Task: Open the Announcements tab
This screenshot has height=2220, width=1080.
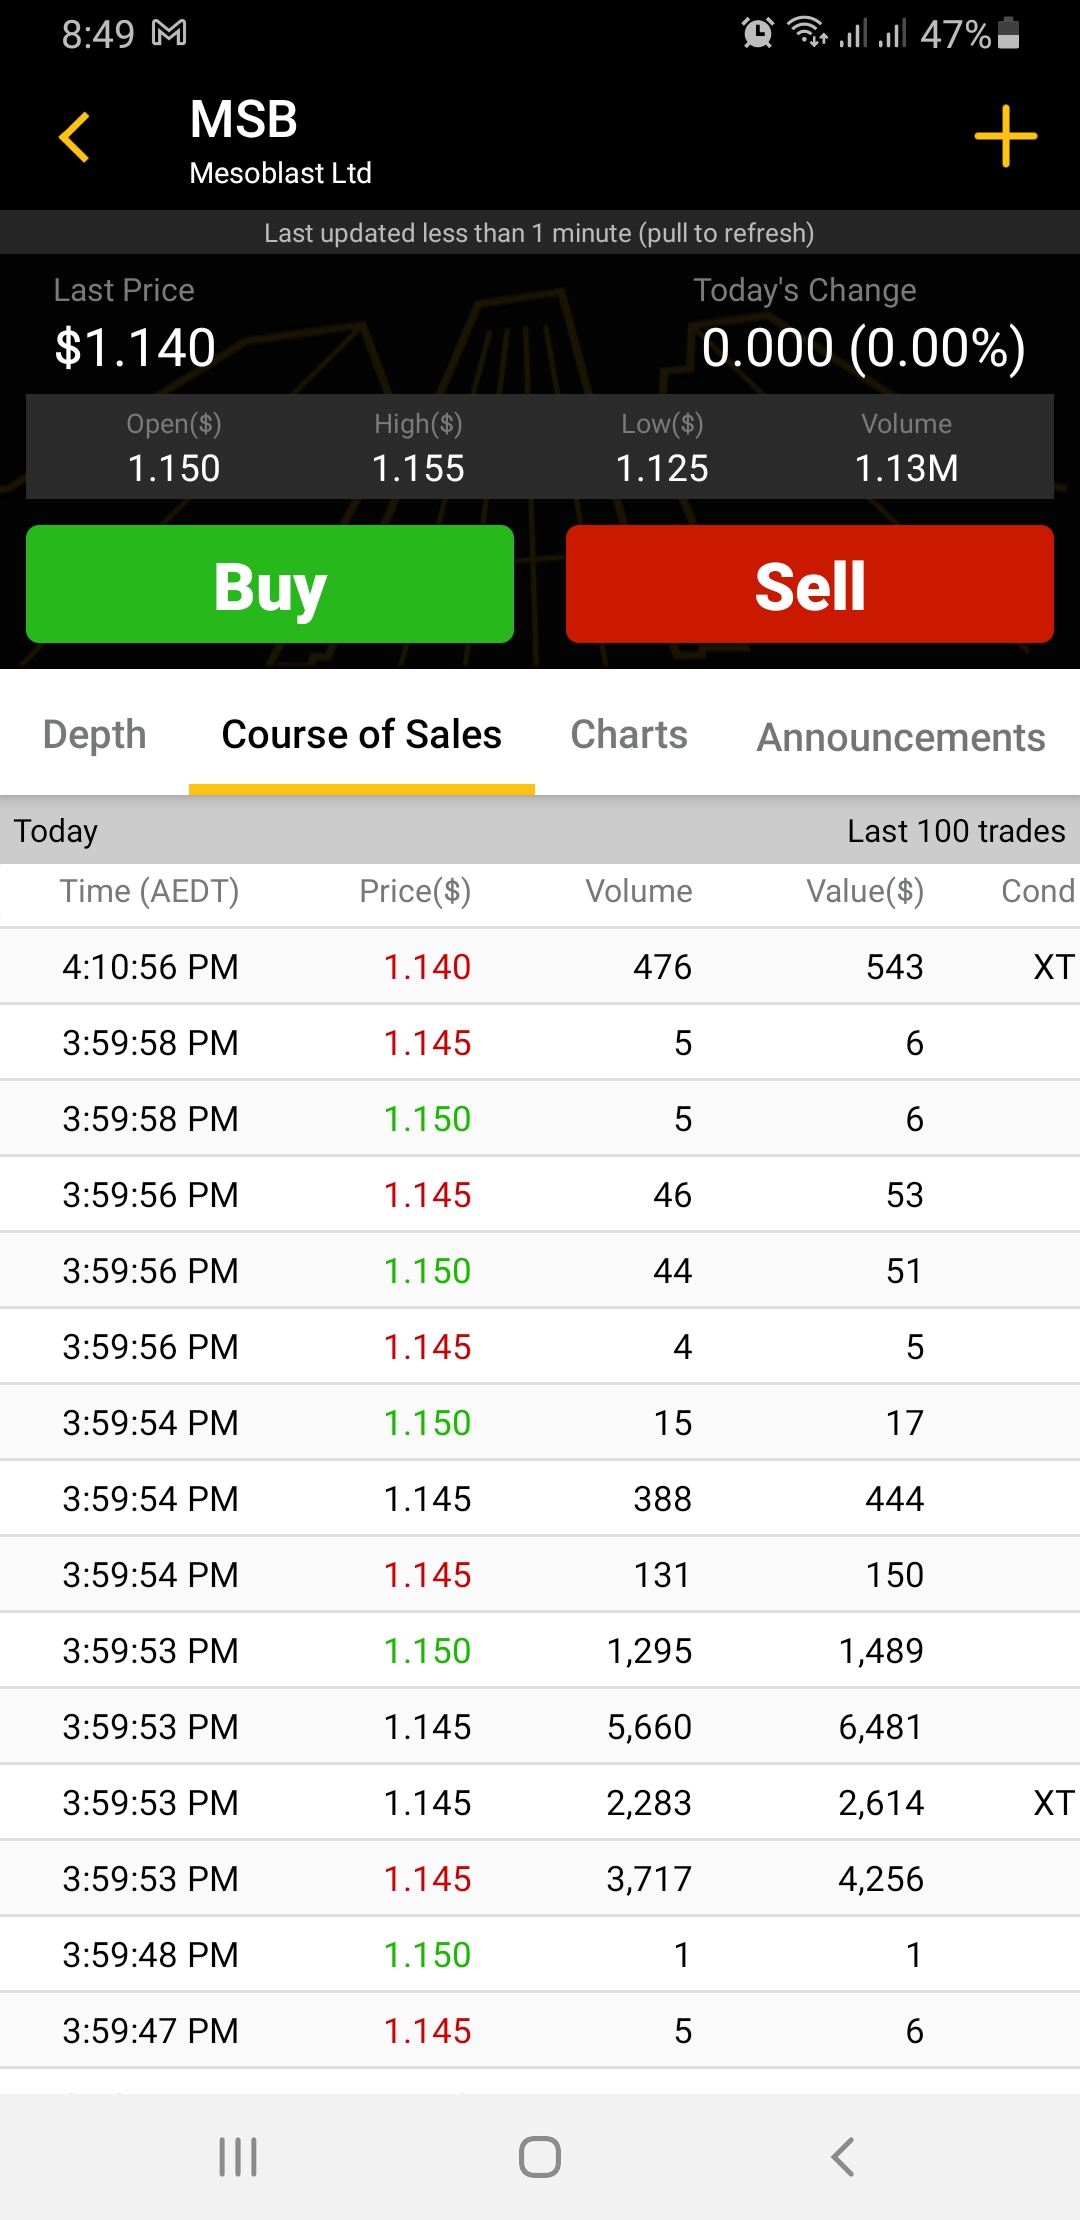Action: (x=901, y=737)
